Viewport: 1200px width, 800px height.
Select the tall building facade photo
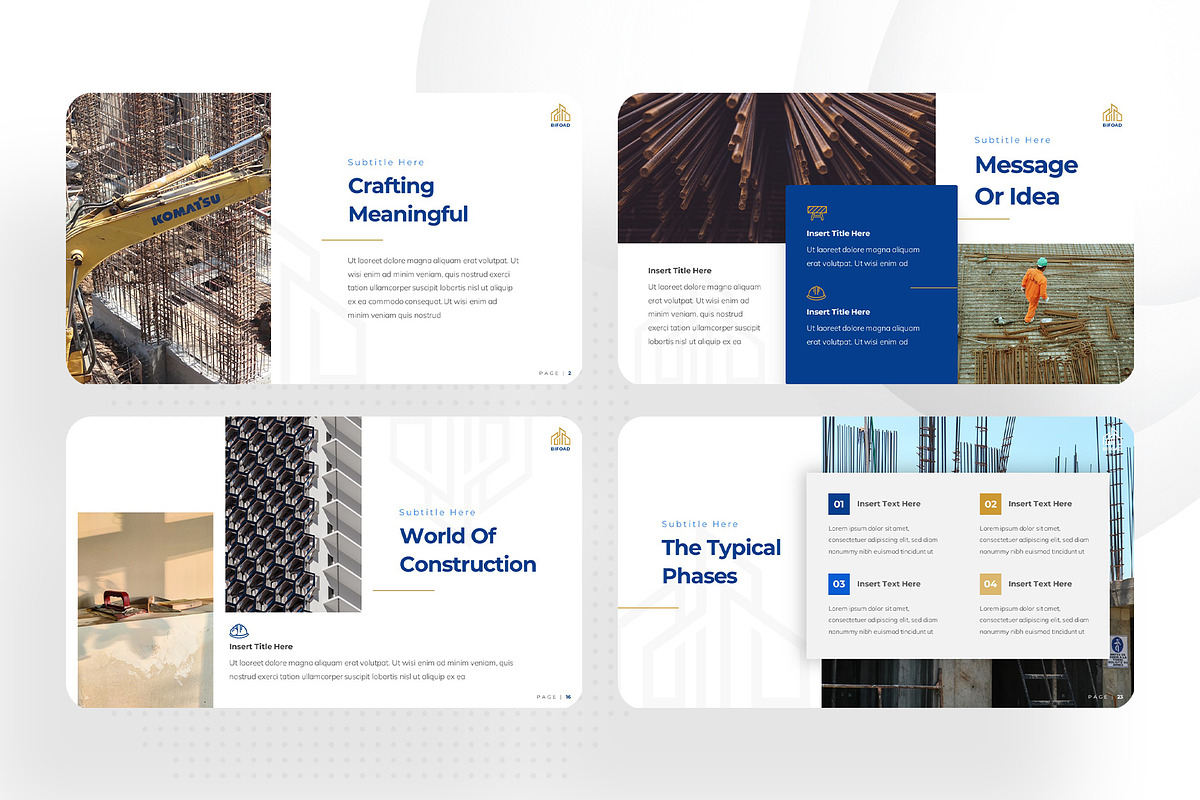(293, 514)
